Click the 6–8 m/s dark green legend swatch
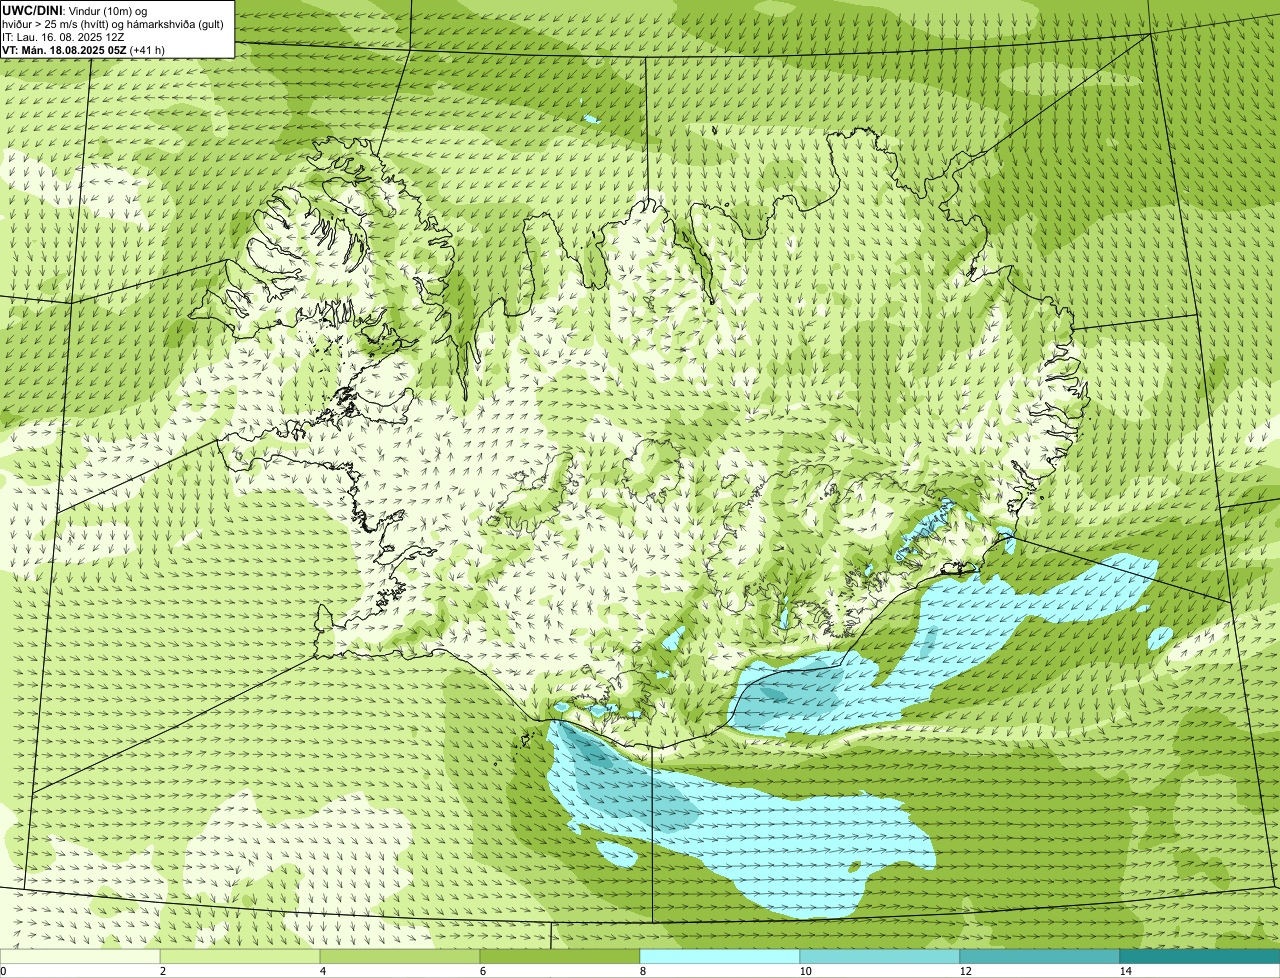Image resolution: width=1280 pixels, height=978 pixels. 560,956
